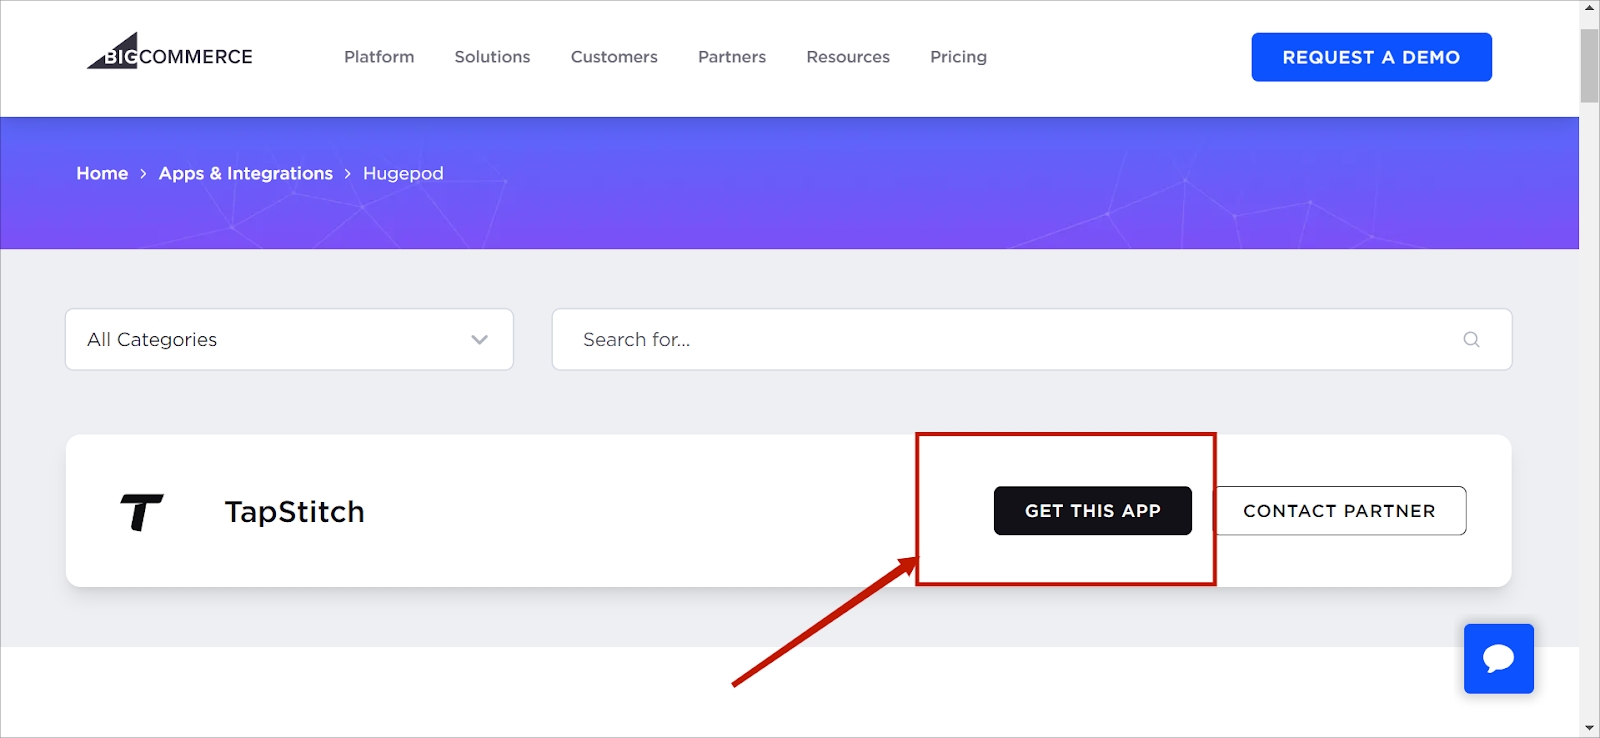Open the Resources menu

[848, 57]
